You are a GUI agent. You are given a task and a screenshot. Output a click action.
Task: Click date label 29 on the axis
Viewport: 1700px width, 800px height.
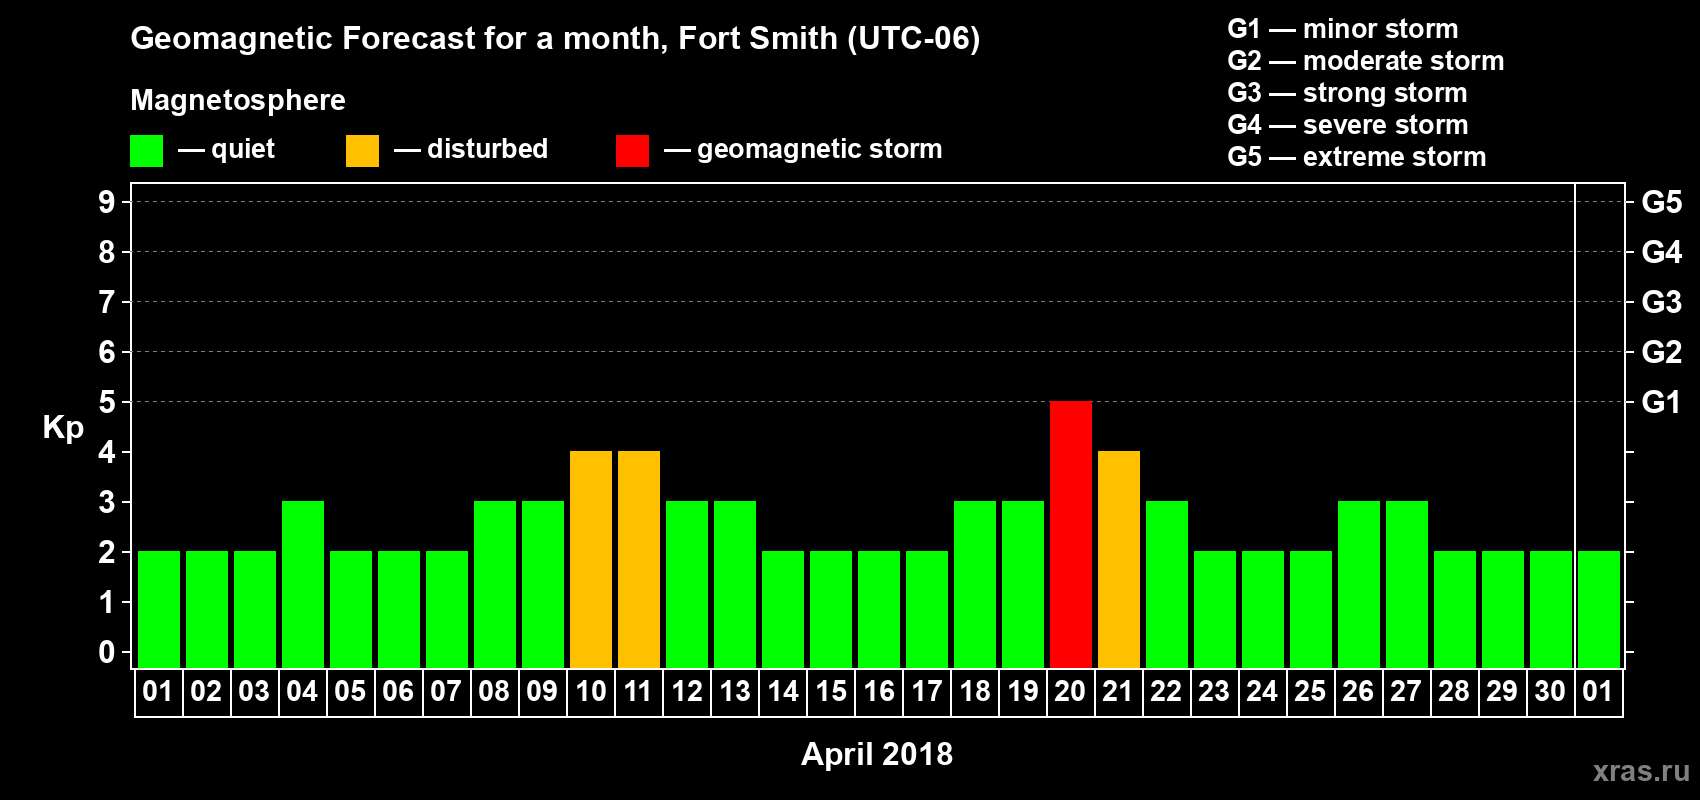coord(1502,691)
